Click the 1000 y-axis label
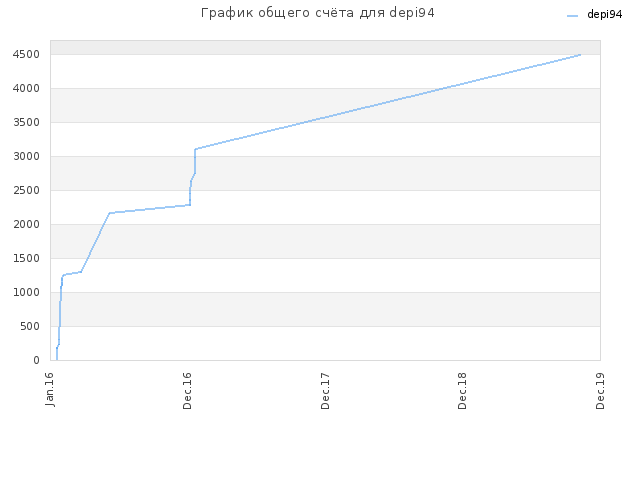 pos(26,292)
